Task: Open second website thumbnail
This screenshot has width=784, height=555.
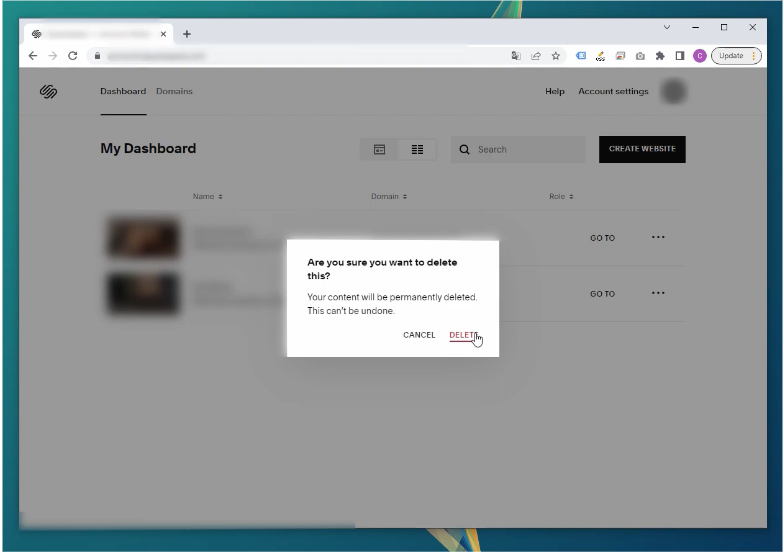Action: pos(144,294)
